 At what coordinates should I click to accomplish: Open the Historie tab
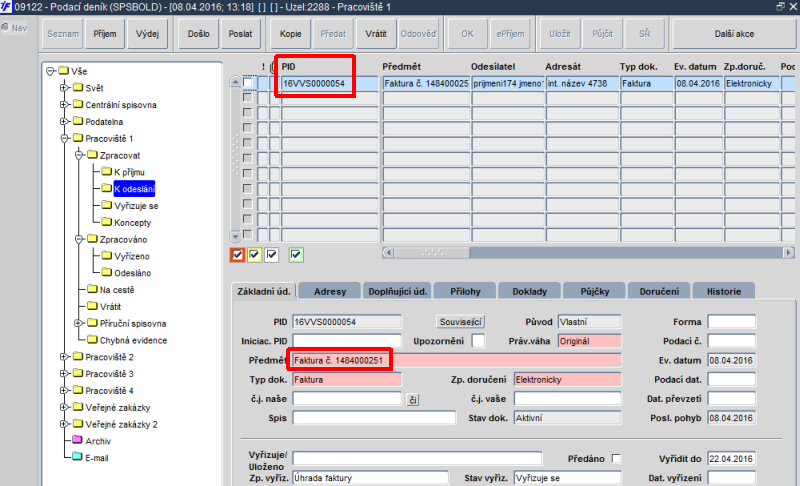click(723, 291)
